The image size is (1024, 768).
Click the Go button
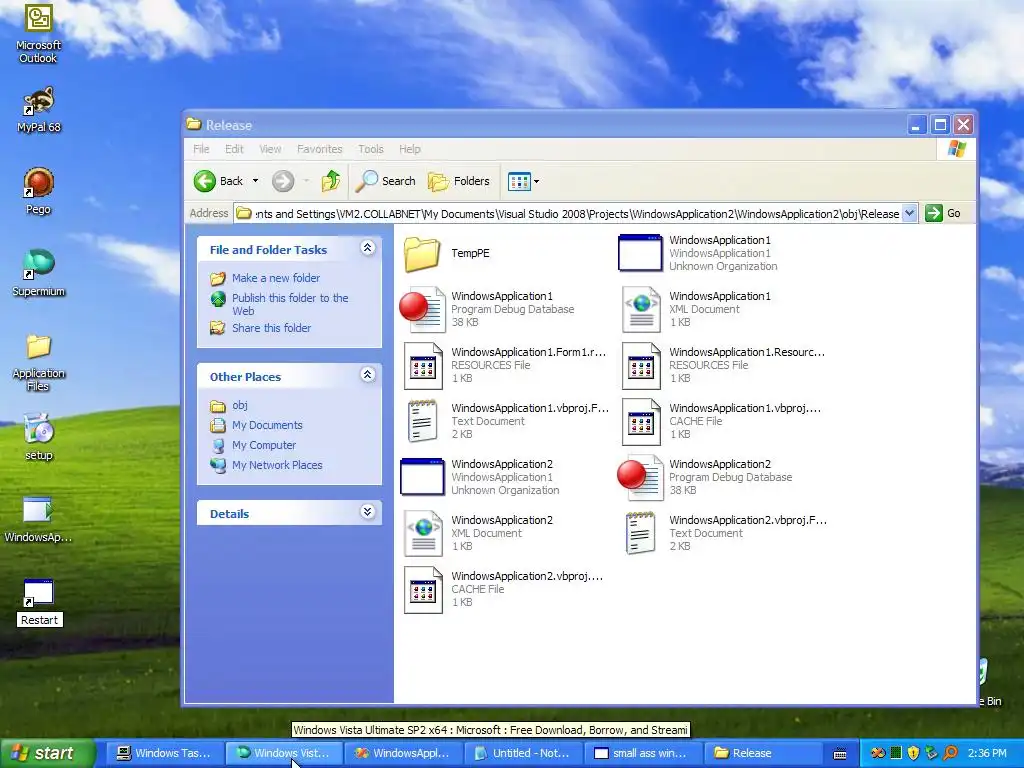click(943, 214)
